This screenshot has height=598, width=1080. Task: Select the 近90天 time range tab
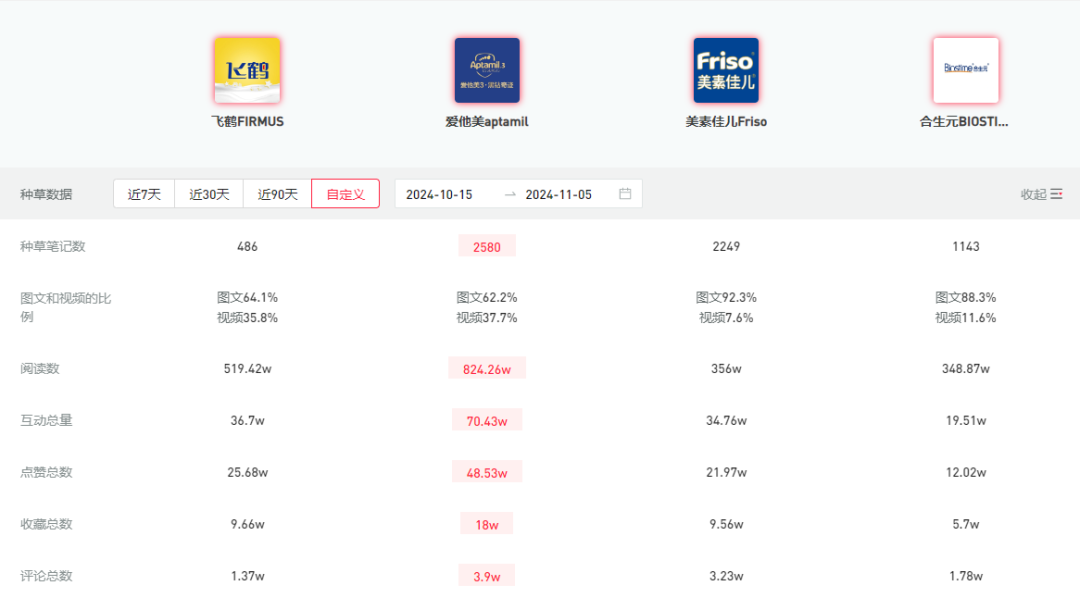point(278,194)
